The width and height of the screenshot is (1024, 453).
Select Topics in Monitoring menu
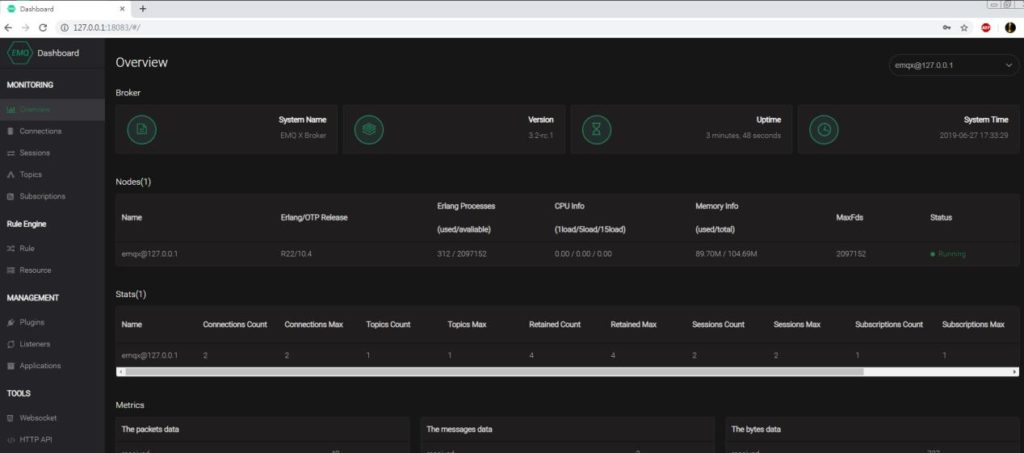point(30,175)
